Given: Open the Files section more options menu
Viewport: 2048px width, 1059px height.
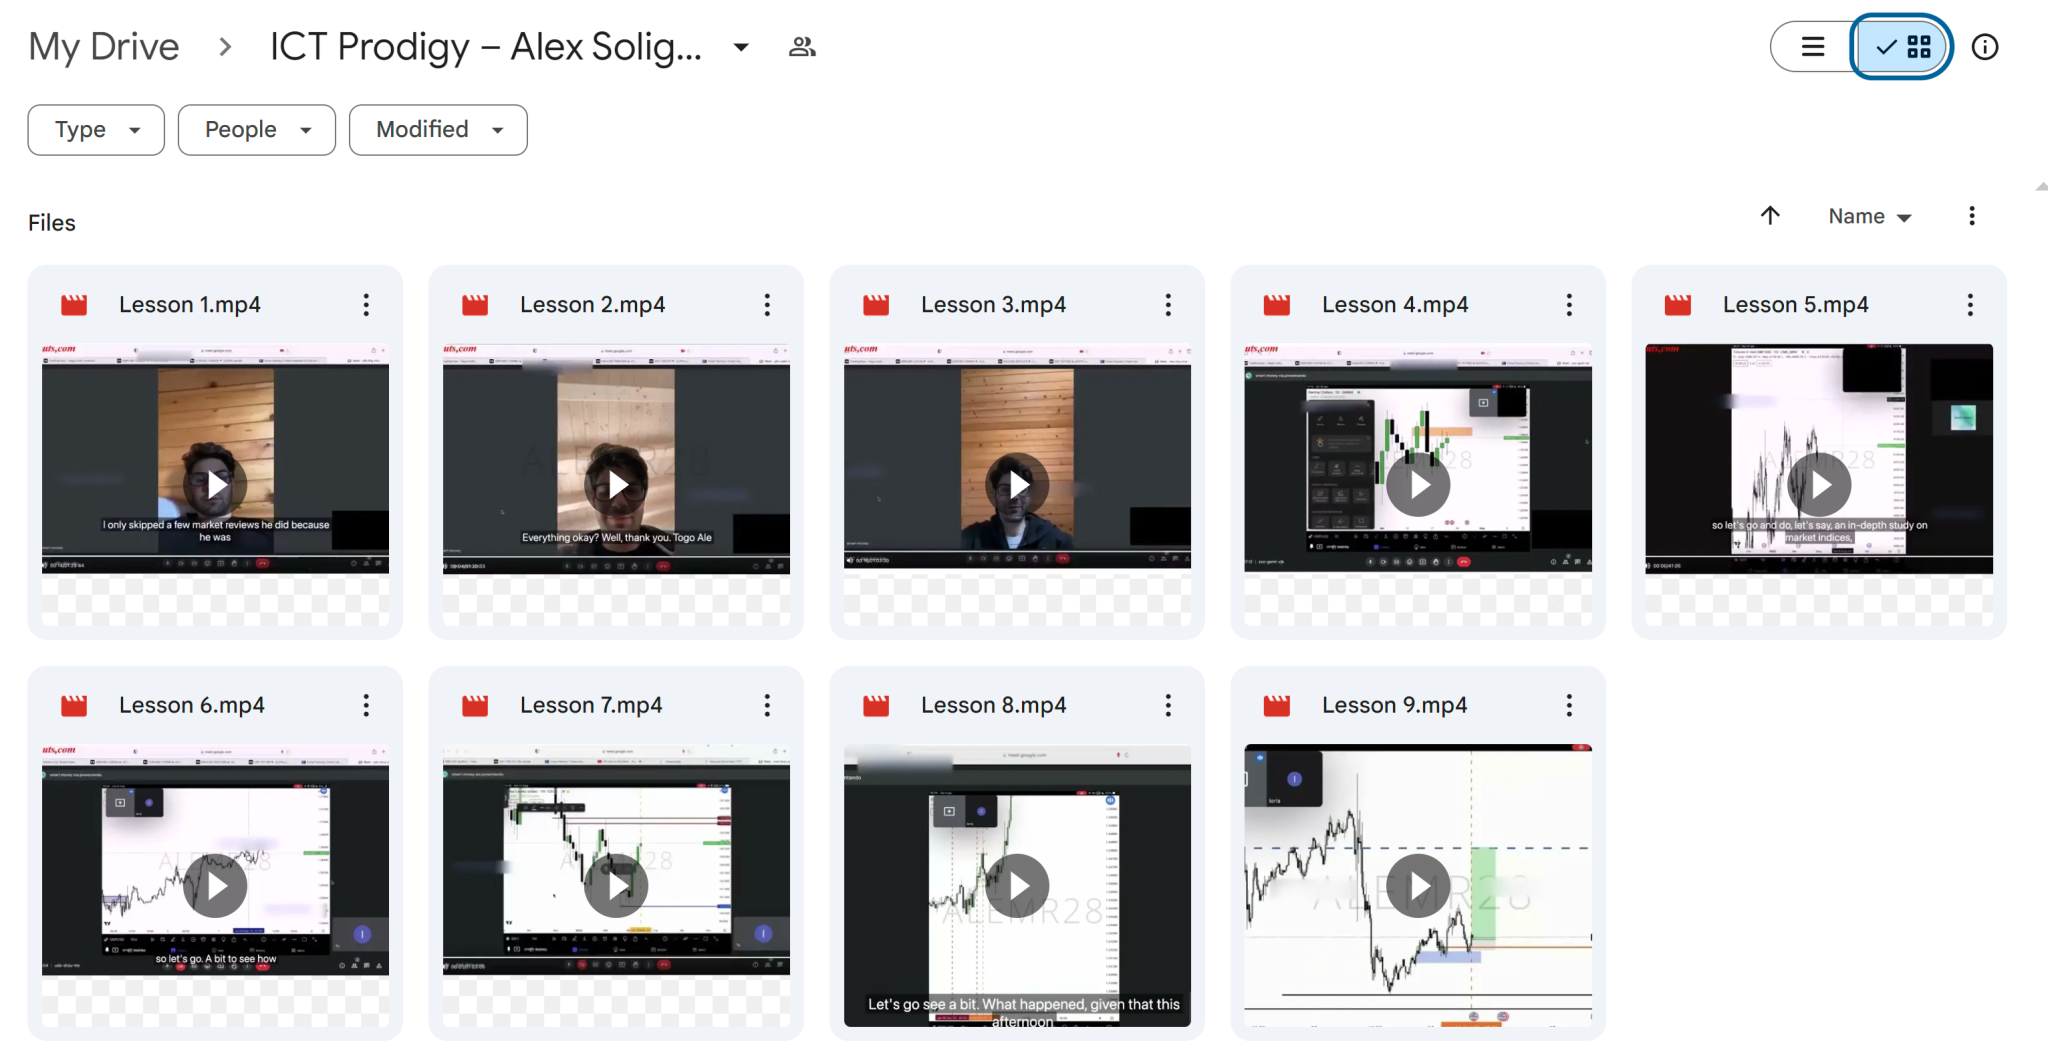Looking at the screenshot, I should (x=1971, y=216).
